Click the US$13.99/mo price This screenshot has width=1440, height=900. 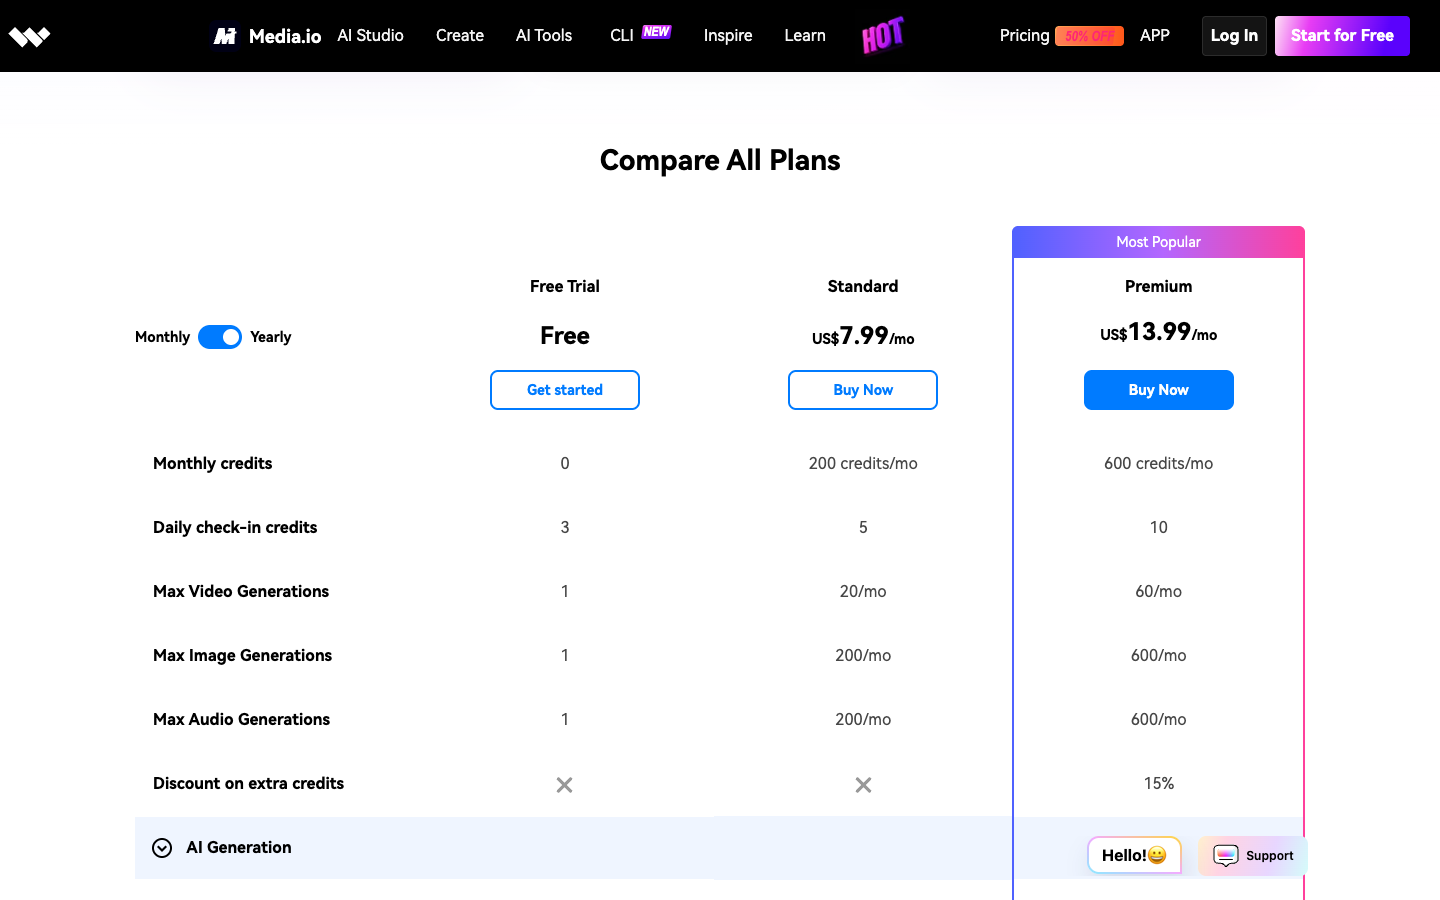[x=1159, y=332]
